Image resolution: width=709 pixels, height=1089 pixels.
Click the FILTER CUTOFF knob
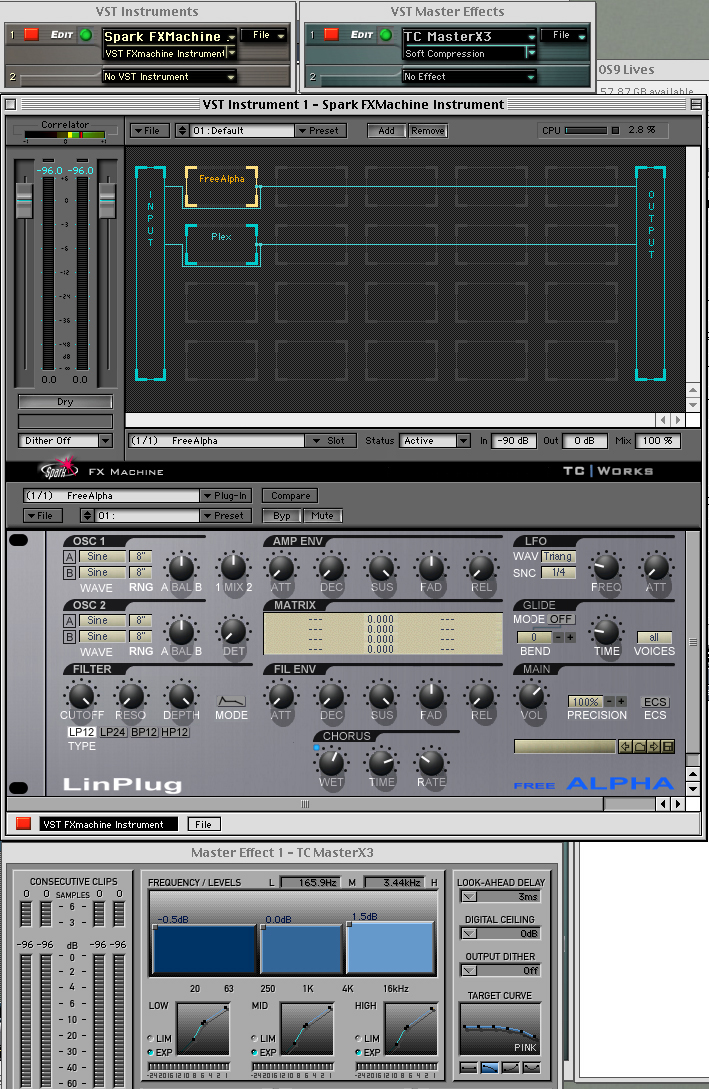coord(81,695)
